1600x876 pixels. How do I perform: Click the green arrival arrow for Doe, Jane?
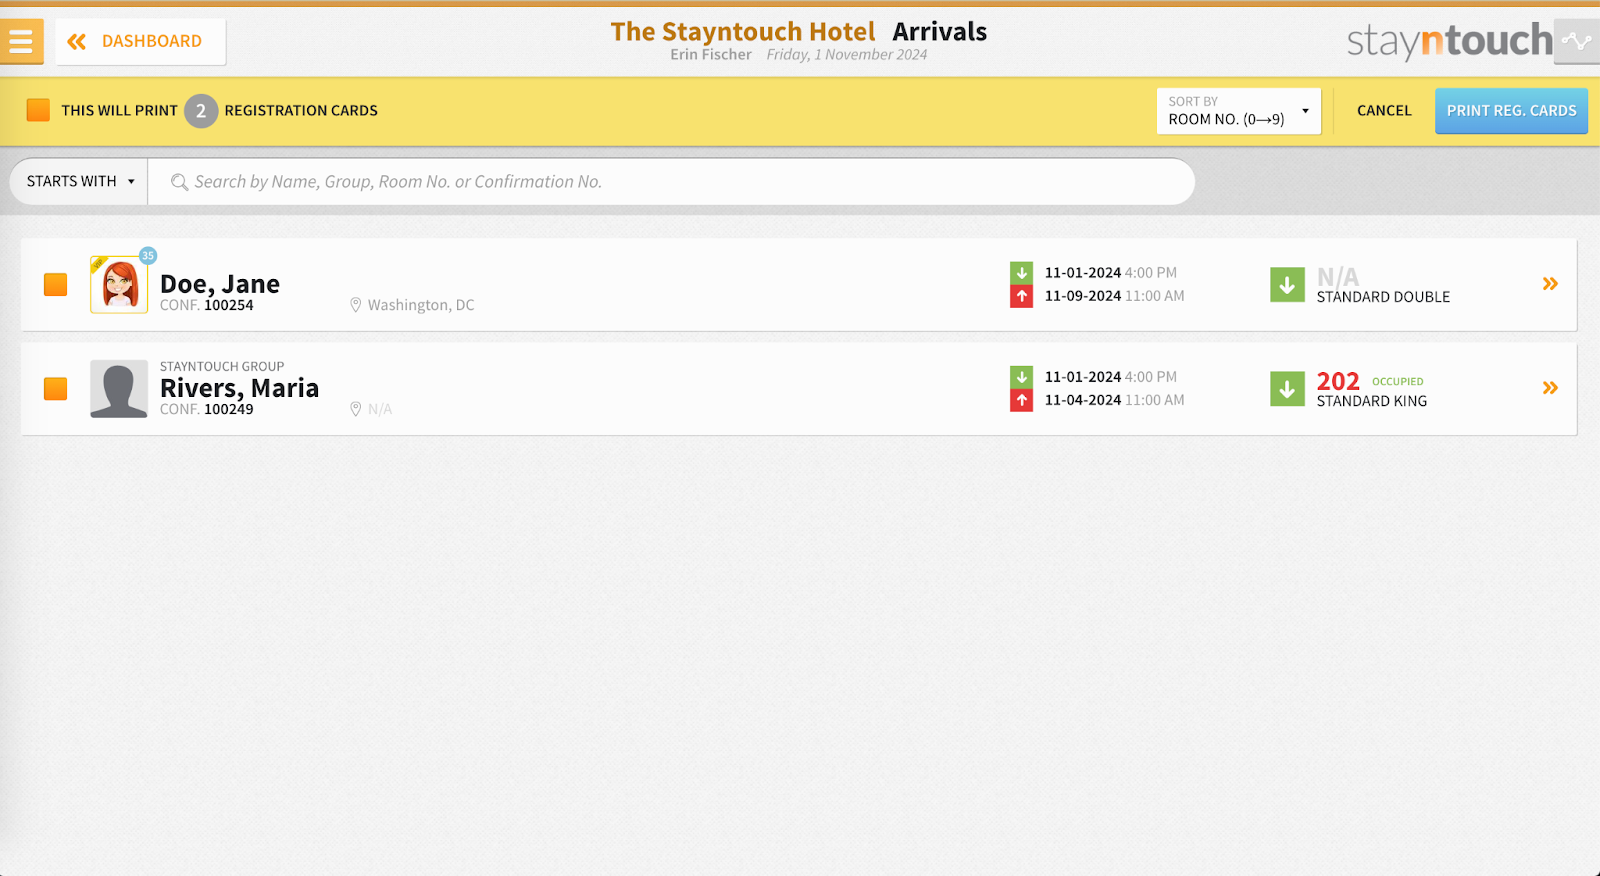click(1021, 273)
